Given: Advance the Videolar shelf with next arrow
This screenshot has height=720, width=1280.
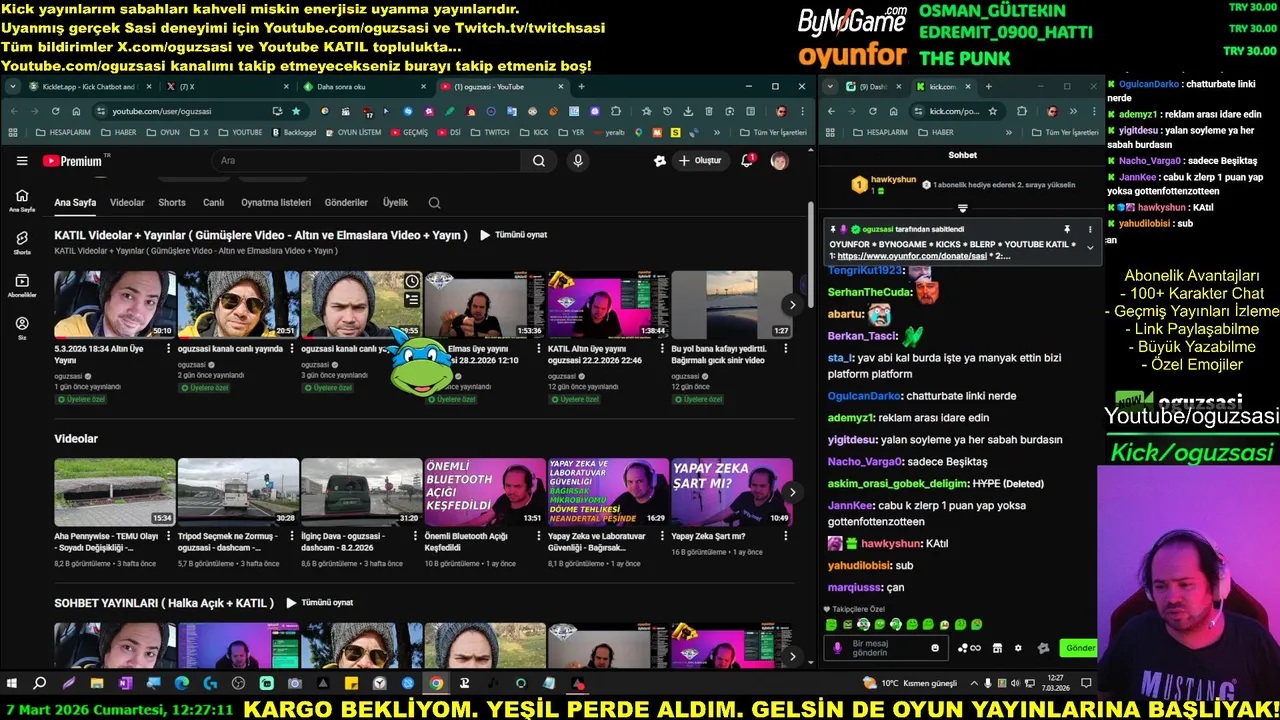Looking at the screenshot, I should (792, 492).
